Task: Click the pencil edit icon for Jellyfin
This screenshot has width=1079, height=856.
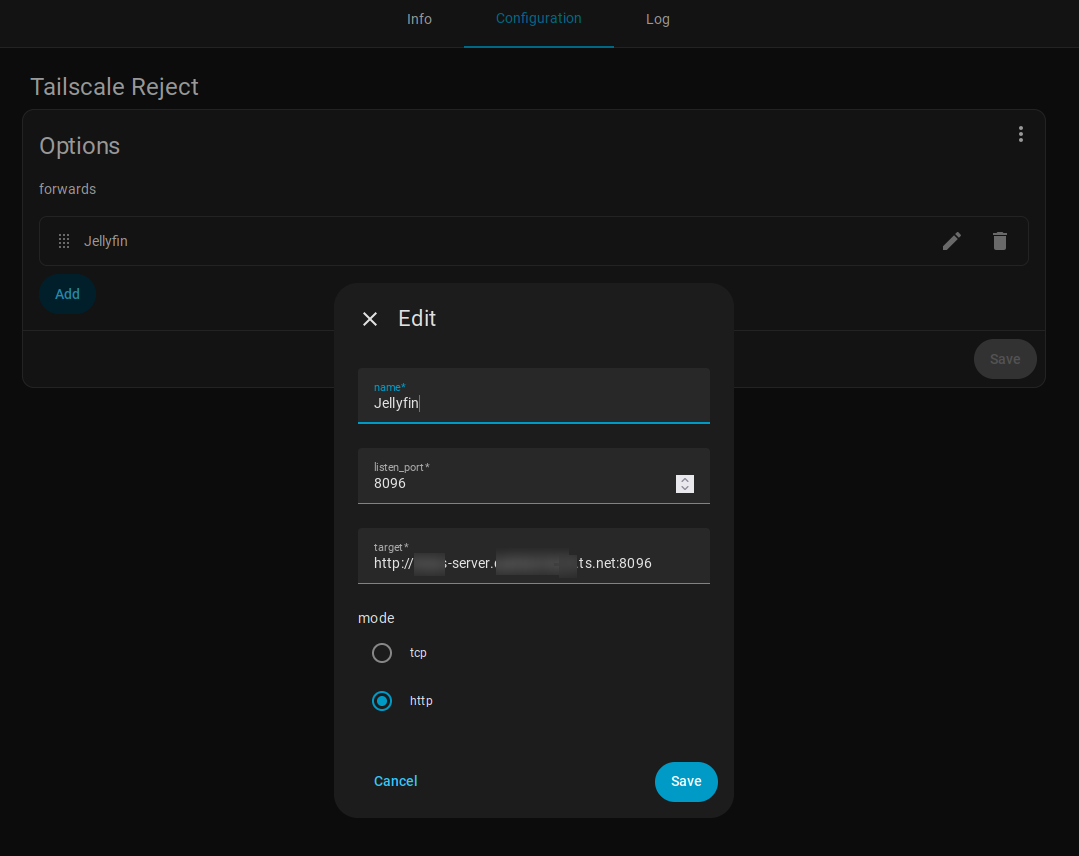Action: 952,241
